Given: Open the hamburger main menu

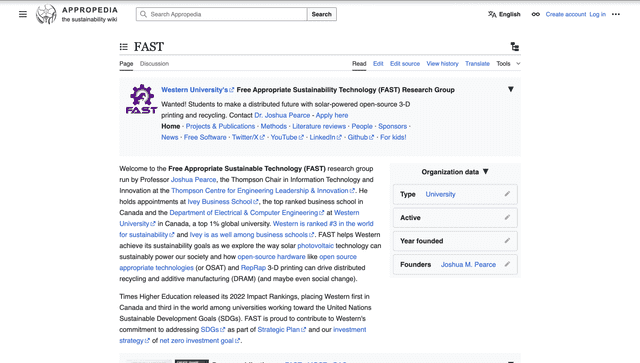Looking at the screenshot, I should 23,14.
